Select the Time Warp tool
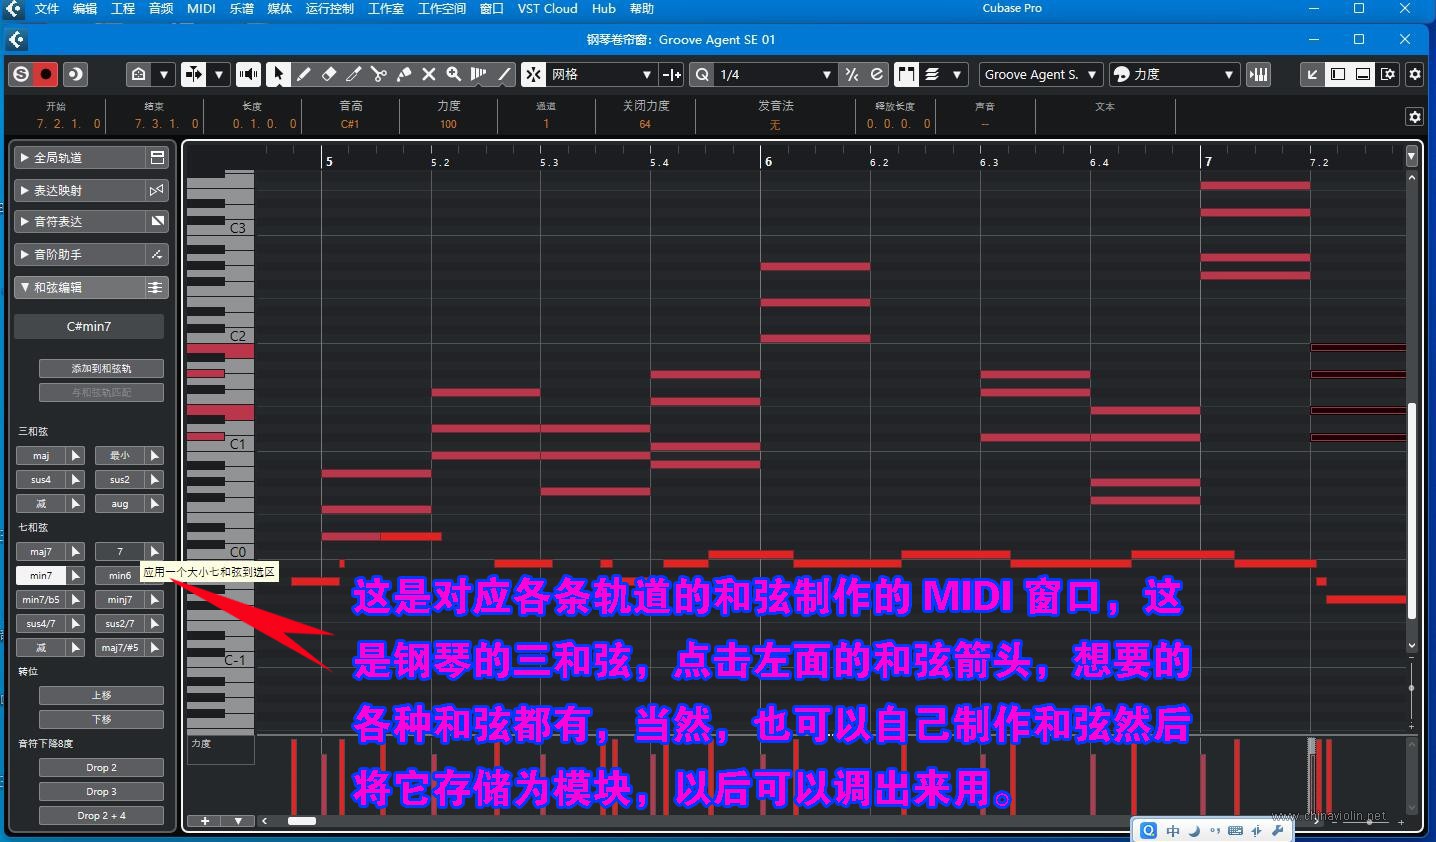 click(479, 74)
